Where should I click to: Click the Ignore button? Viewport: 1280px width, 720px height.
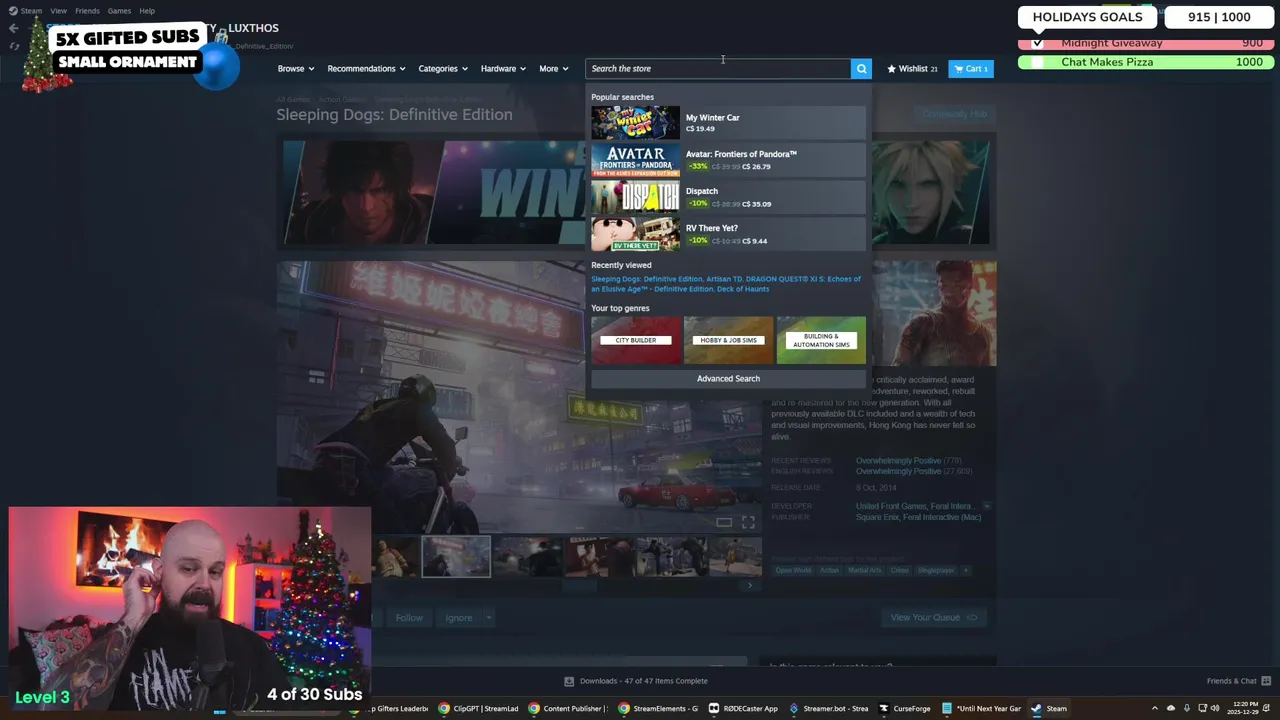click(x=459, y=617)
